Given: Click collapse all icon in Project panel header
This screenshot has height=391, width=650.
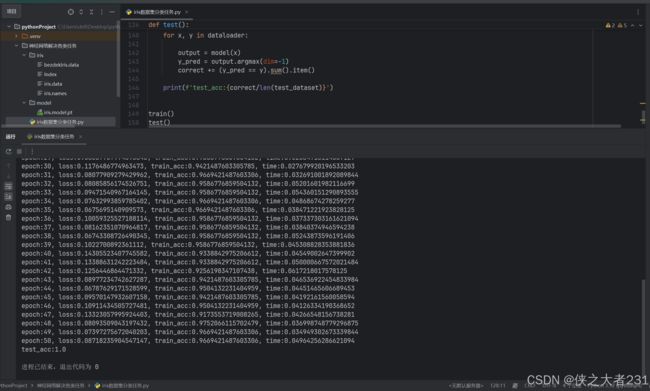Looking at the screenshot, I should point(91,12).
